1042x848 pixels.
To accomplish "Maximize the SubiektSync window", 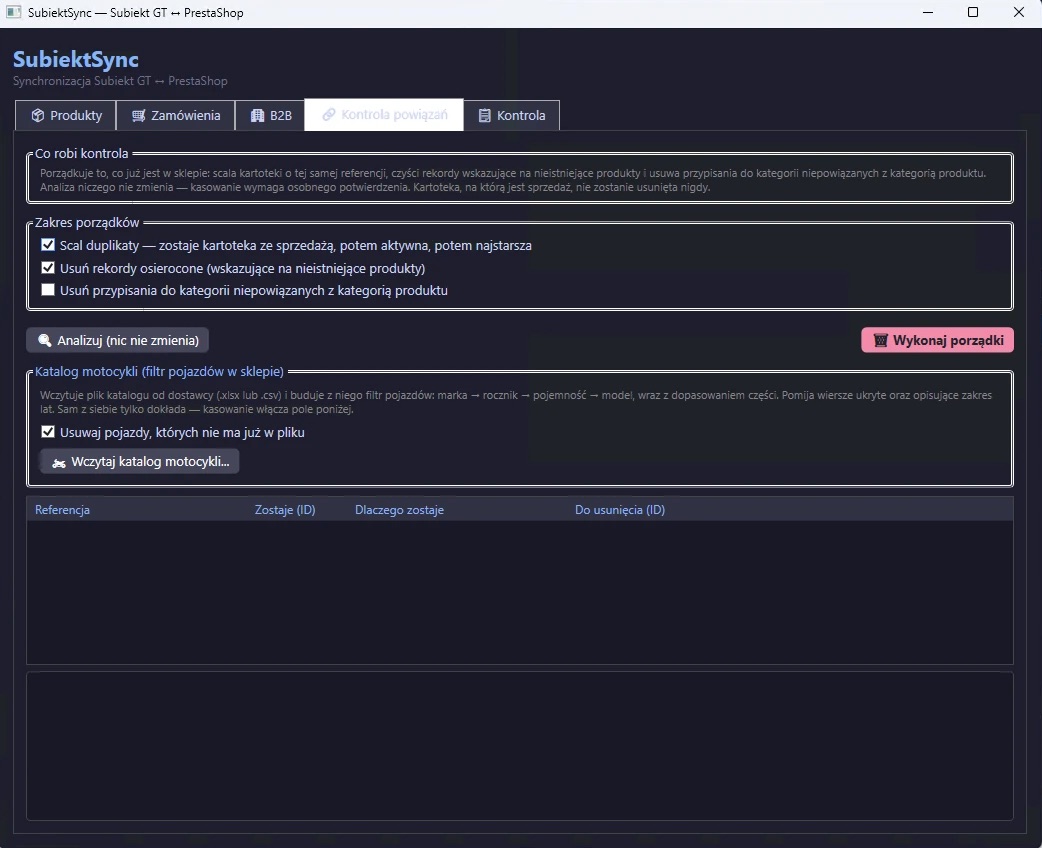I will point(973,13).
